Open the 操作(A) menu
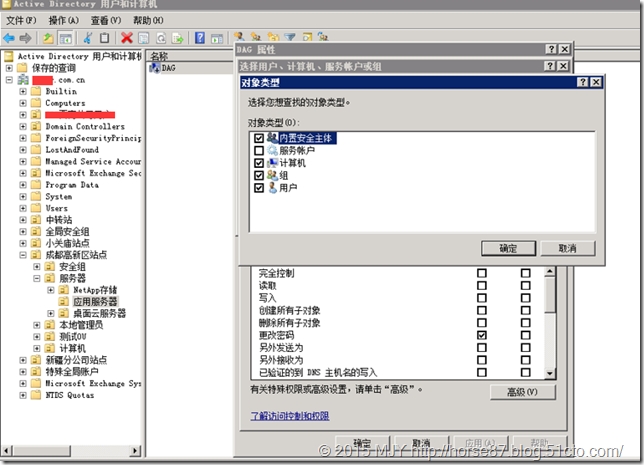644x465 pixels. (64, 20)
